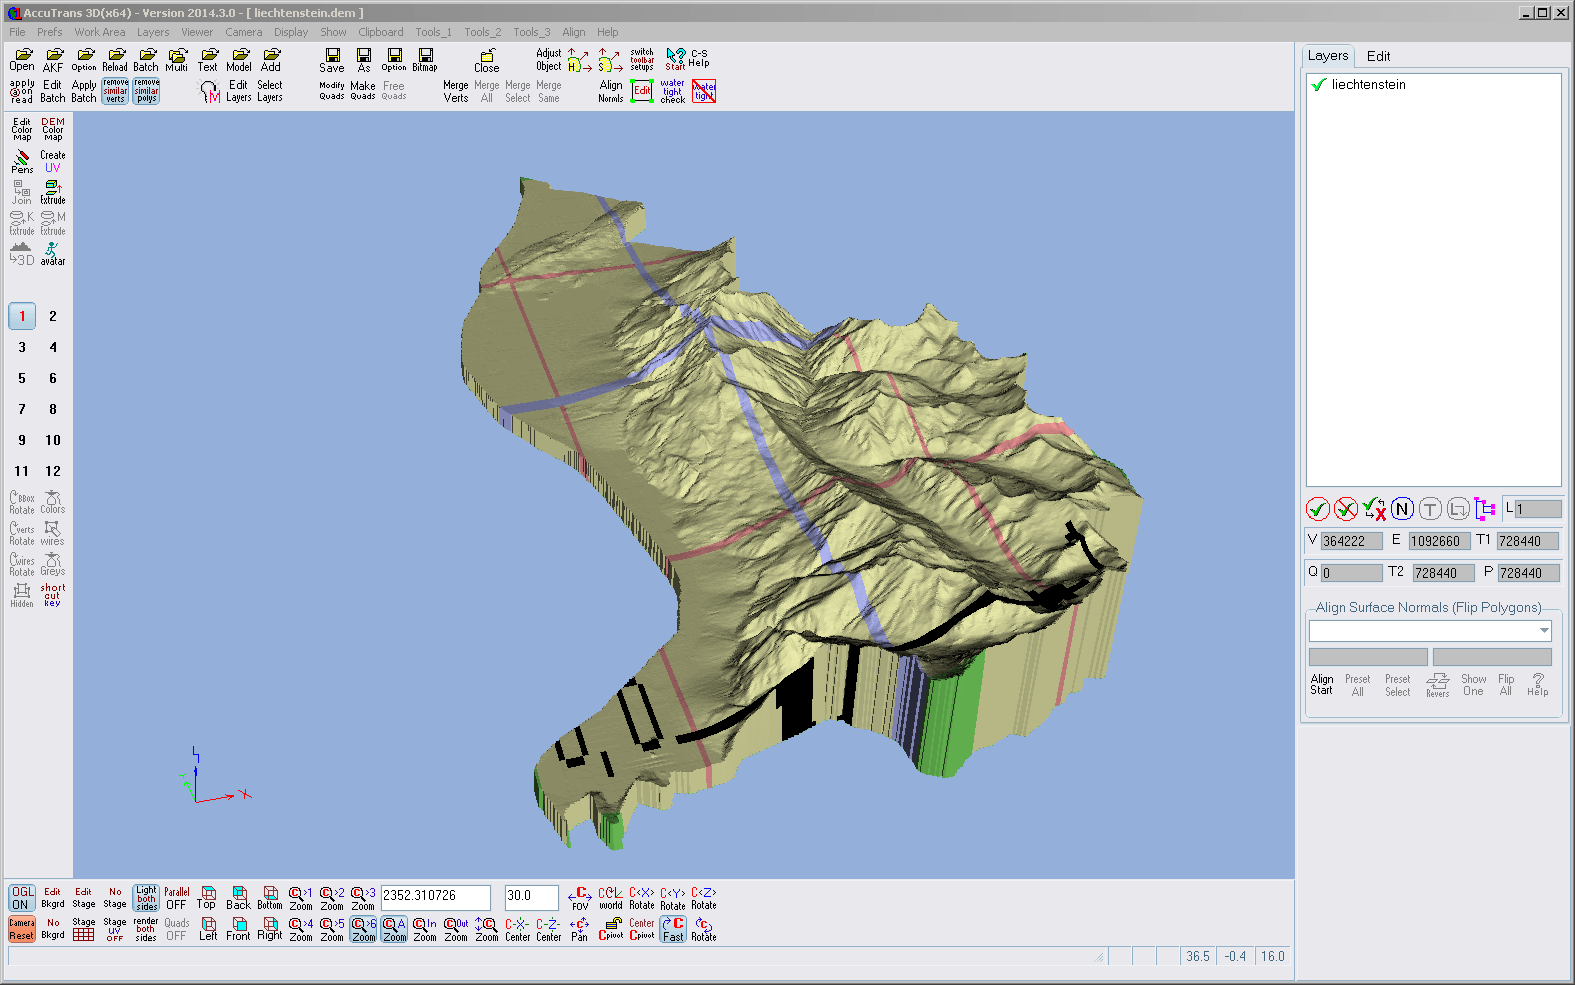Click the avatar icon

click(x=53, y=253)
